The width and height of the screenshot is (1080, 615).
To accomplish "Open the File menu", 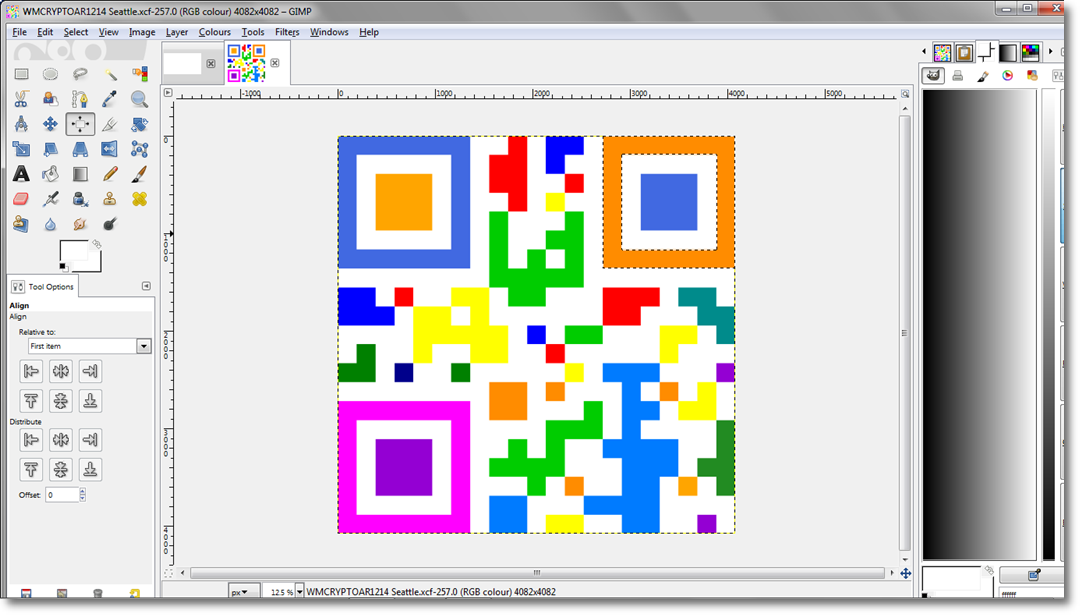I will pyautogui.click(x=19, y=32).
